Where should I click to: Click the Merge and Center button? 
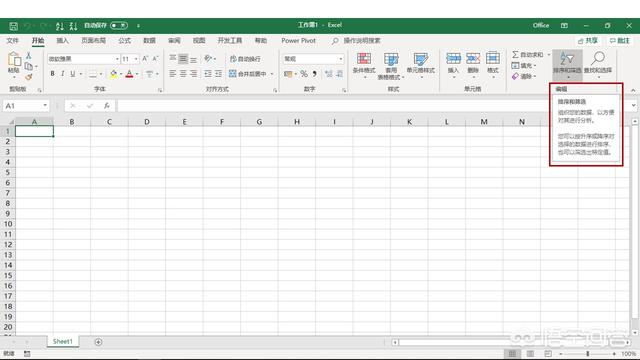click(247, 74)
